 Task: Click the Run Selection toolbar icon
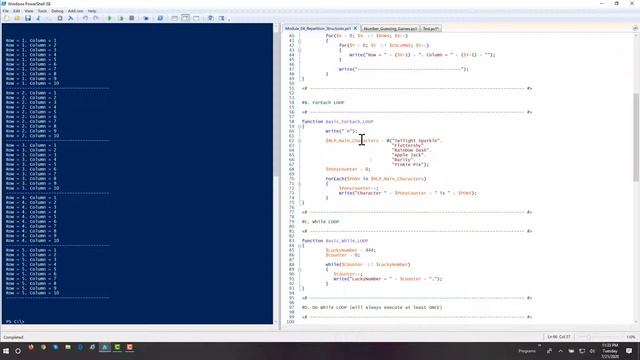tap(120, 18)
